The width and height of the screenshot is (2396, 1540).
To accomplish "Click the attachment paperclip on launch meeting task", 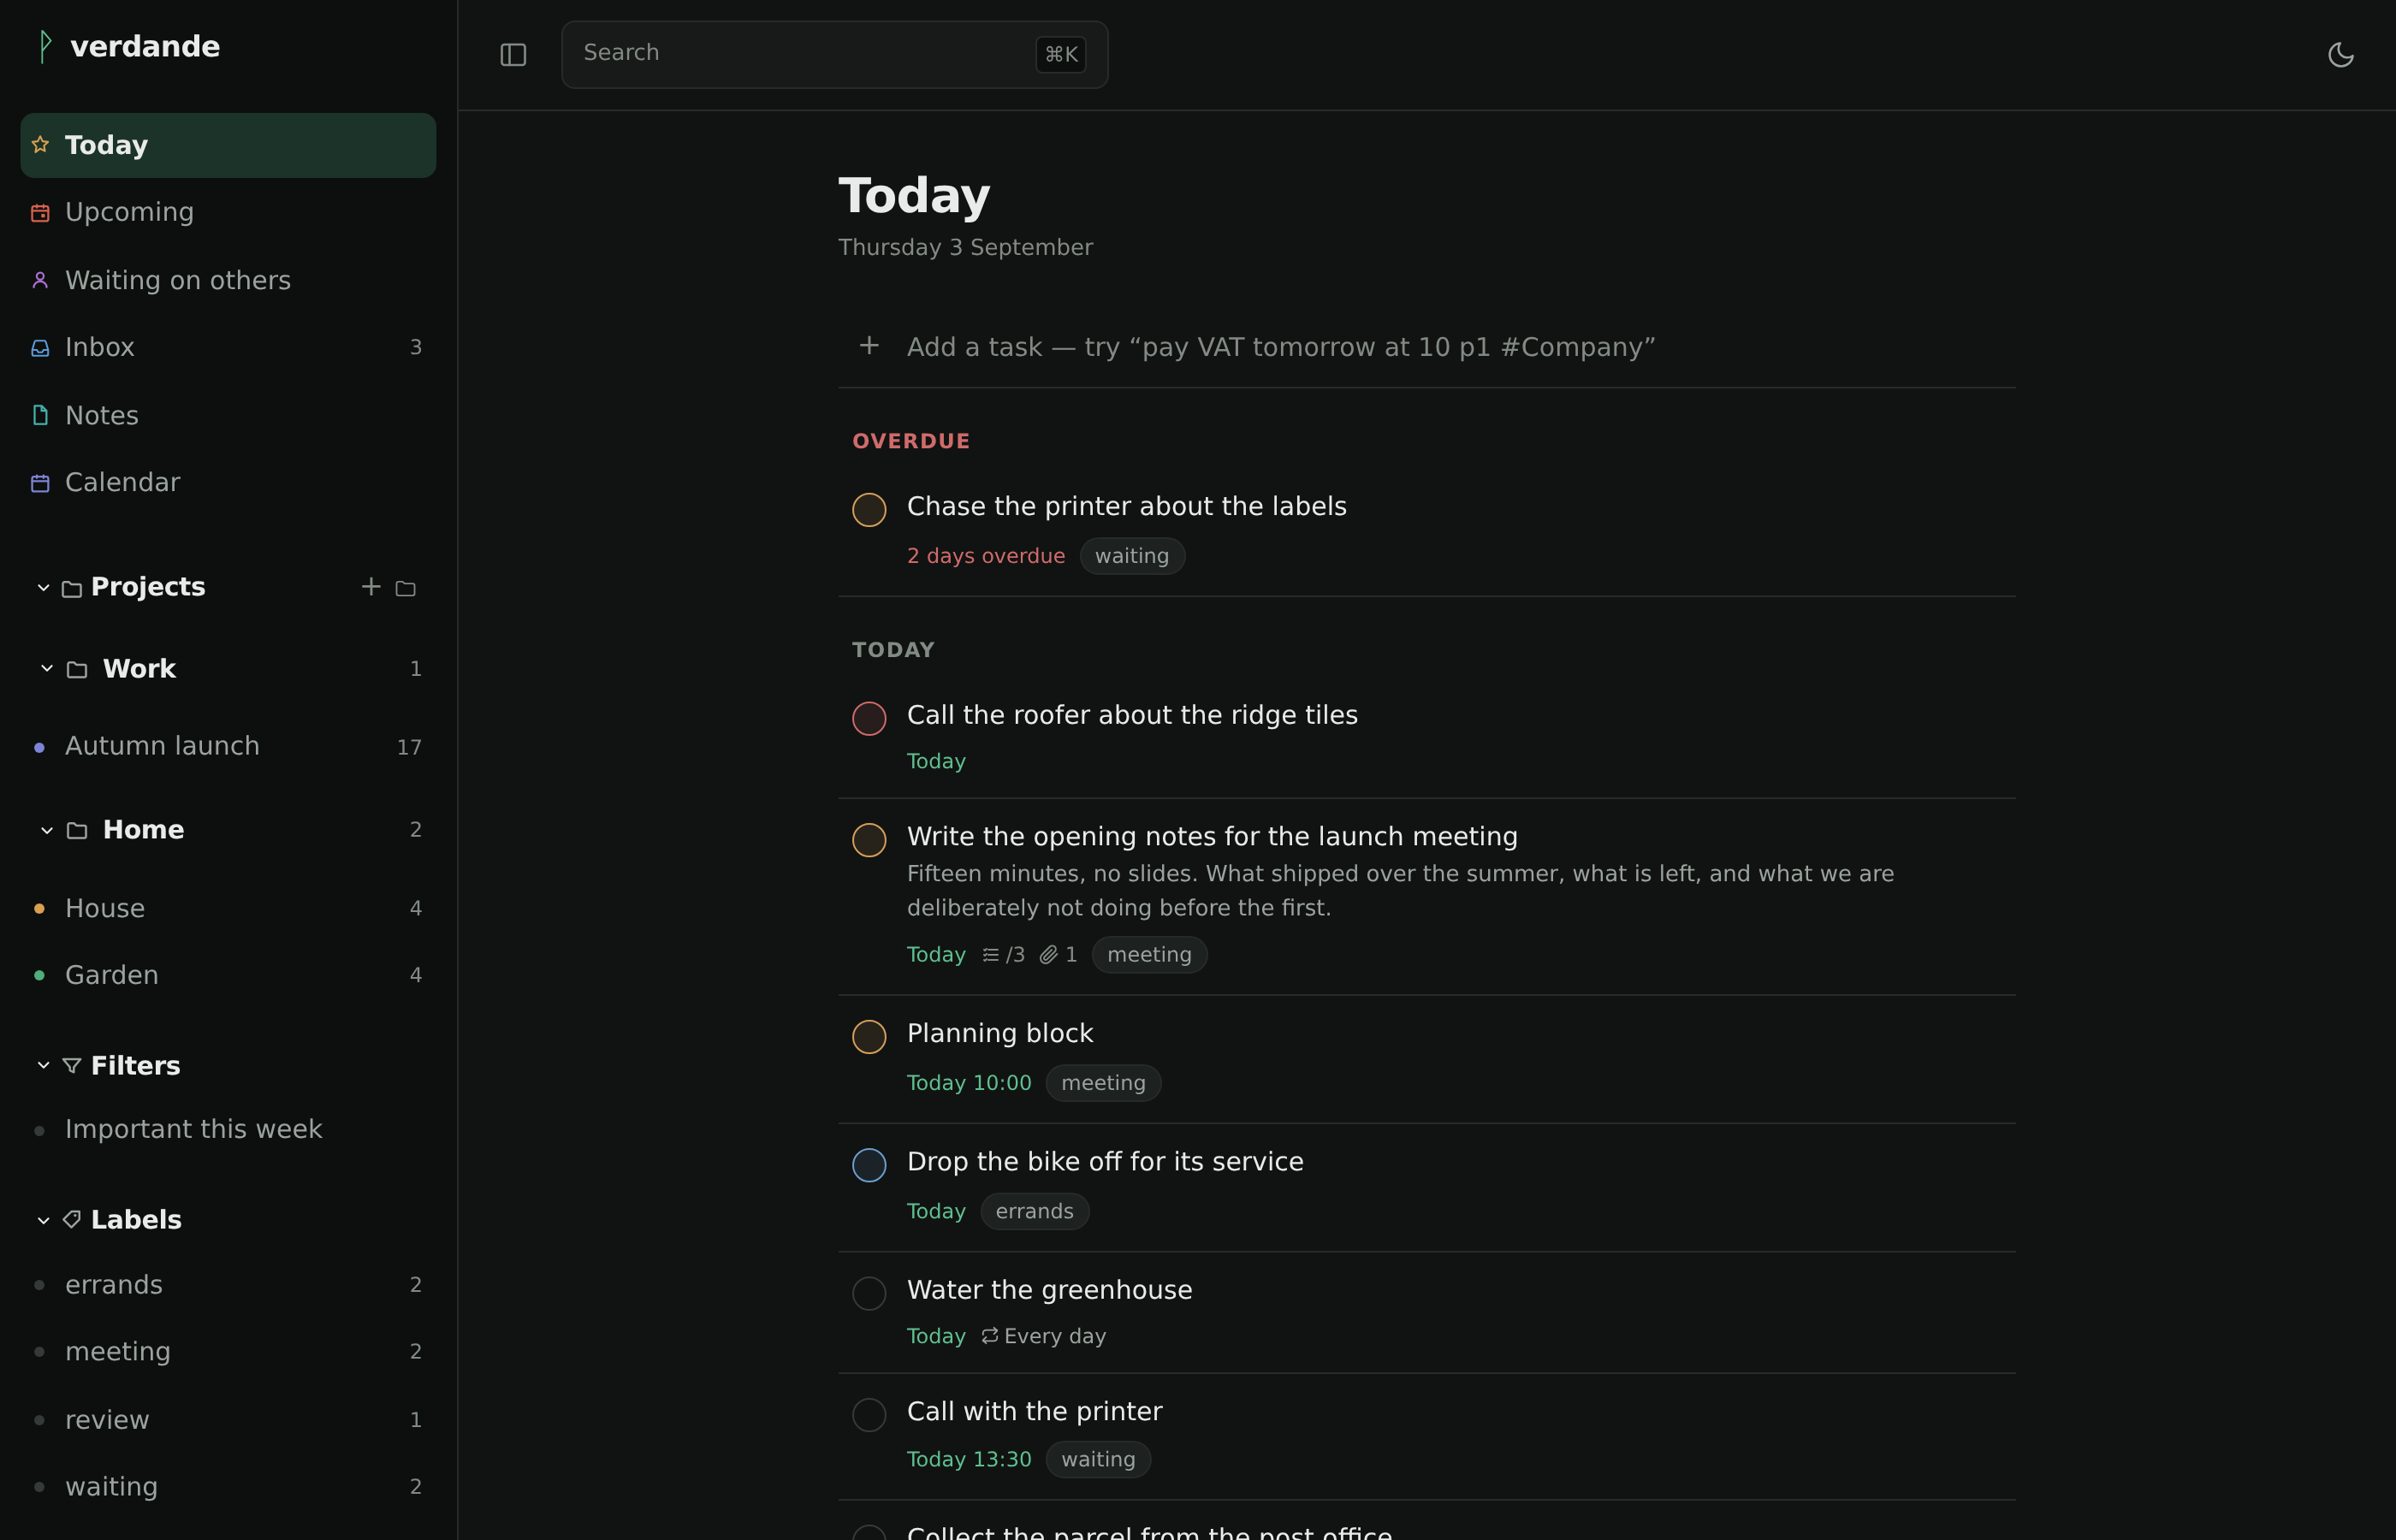I will tap(1048, 955).
